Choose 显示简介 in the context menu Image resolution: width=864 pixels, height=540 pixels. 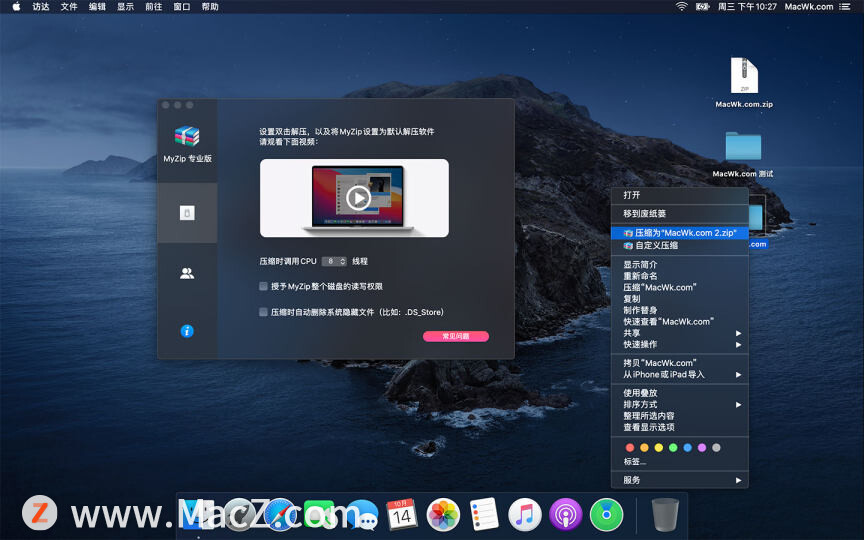pos(679,264)
